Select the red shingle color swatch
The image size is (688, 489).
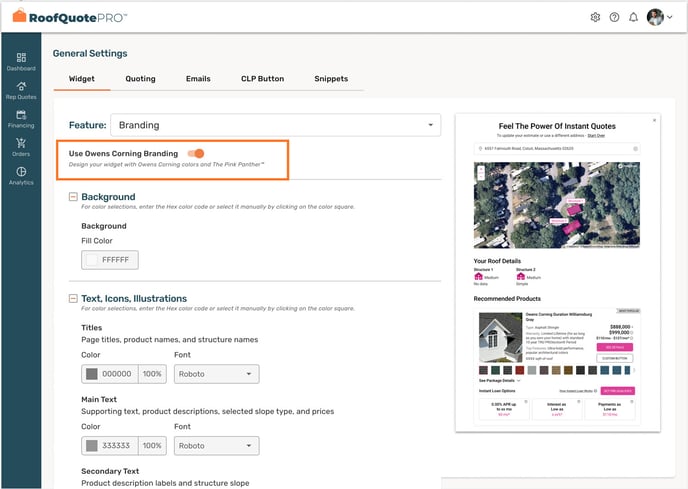pos(520,370)
